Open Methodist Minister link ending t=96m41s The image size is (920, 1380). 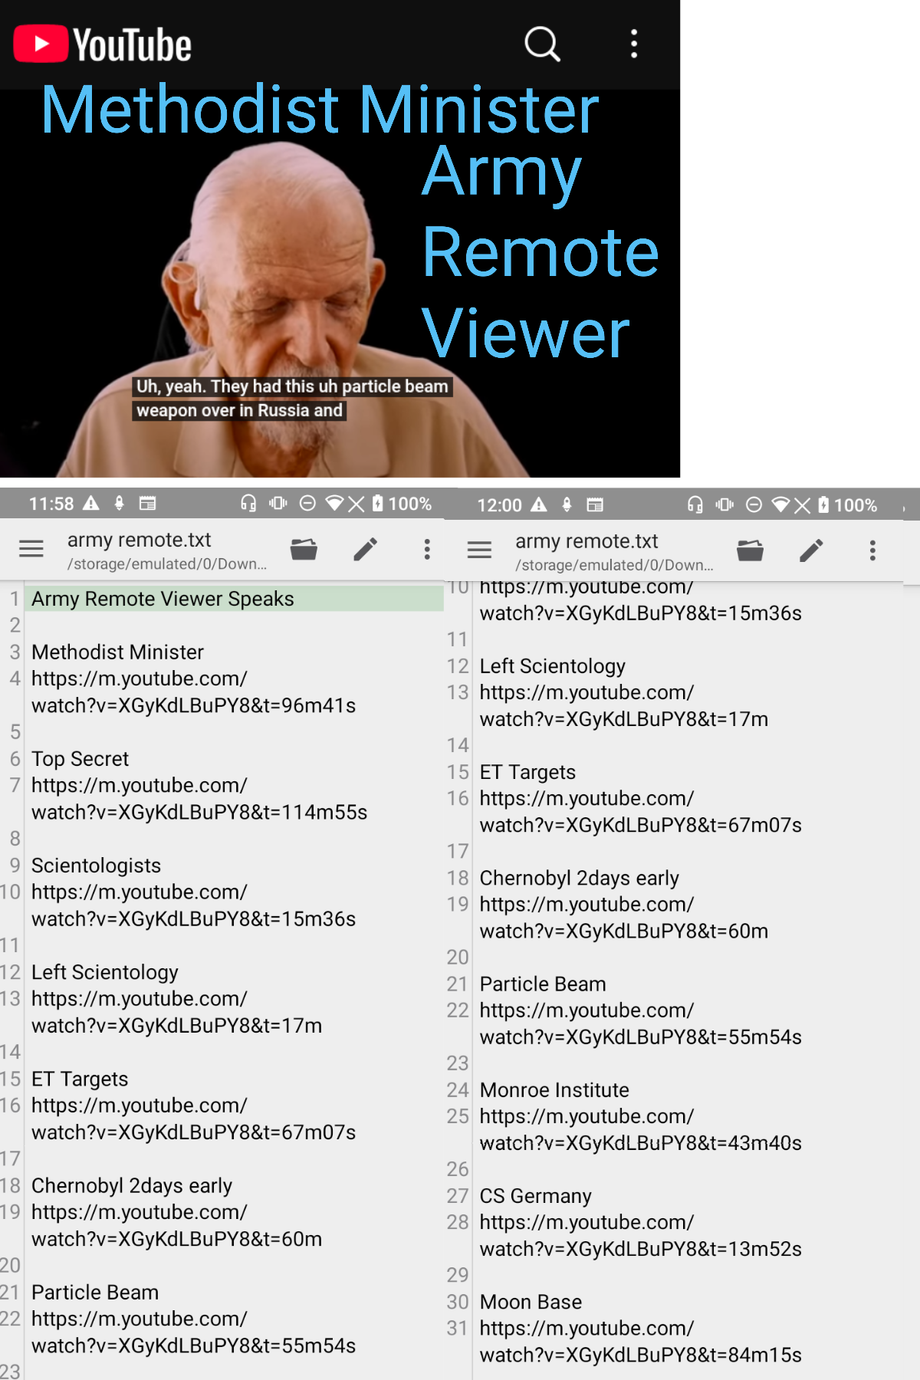click(x=193, y=692)
